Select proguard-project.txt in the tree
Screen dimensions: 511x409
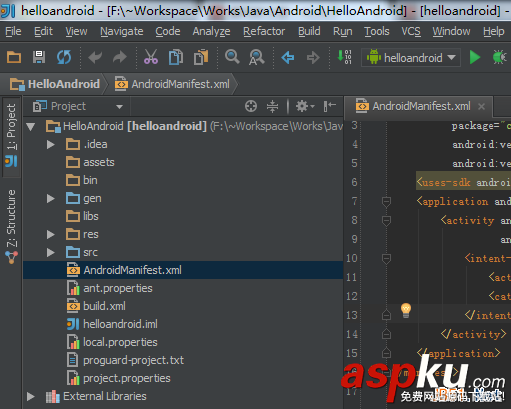[x=125, y=360]
